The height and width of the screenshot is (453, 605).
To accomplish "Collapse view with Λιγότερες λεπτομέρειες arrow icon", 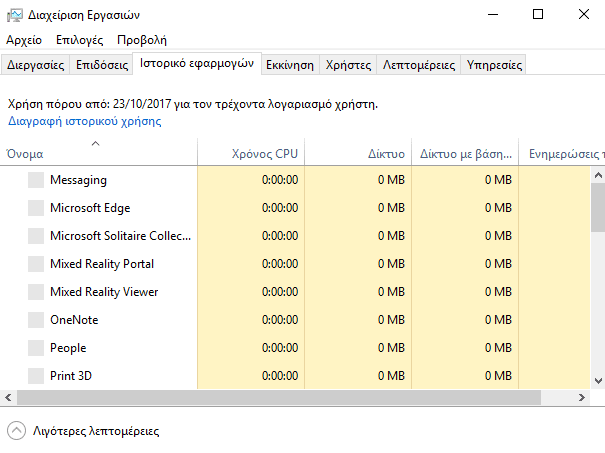I will point(17,431).
